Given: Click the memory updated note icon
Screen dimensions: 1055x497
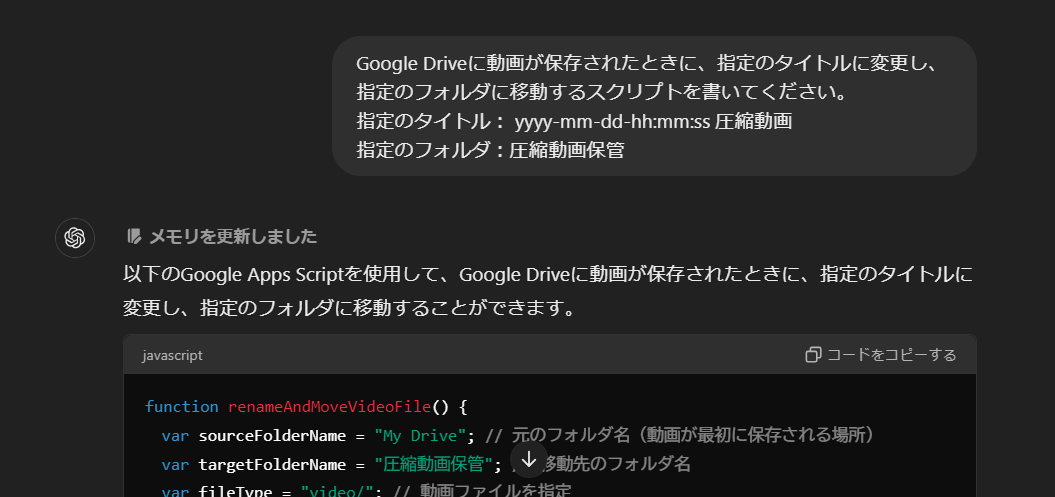Looking at the screenshot, I should [135, 237].
